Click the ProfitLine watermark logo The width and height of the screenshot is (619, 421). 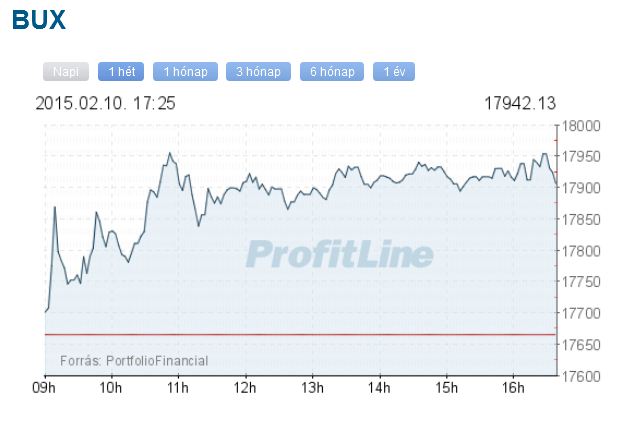[340, 254]
